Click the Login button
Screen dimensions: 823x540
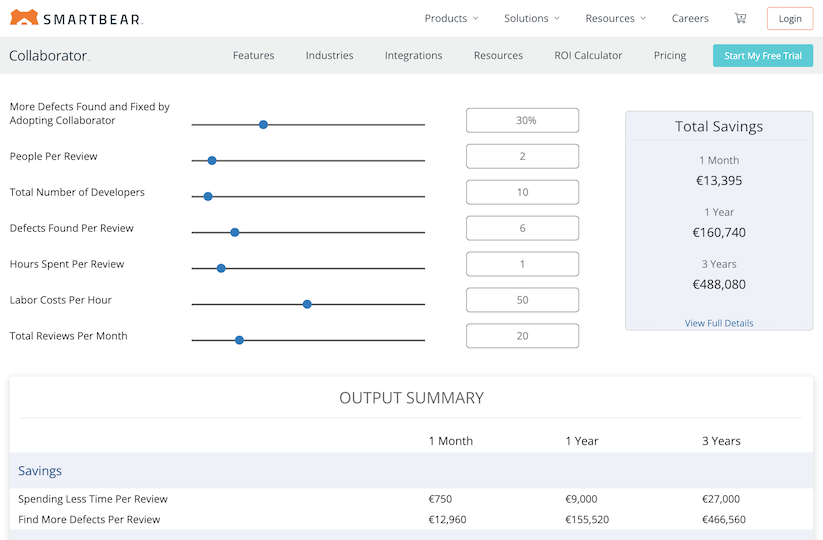click(790, 18)
